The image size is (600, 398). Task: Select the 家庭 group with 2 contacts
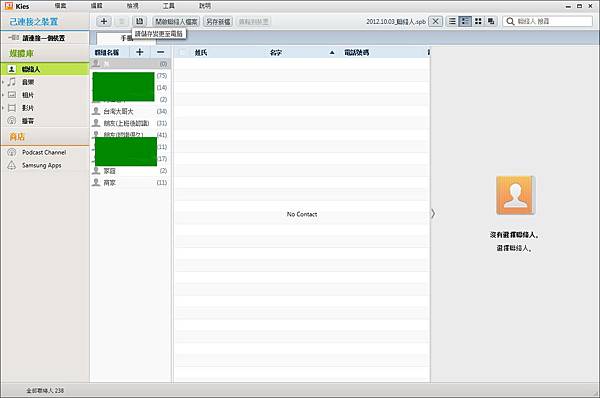(130, 171)
